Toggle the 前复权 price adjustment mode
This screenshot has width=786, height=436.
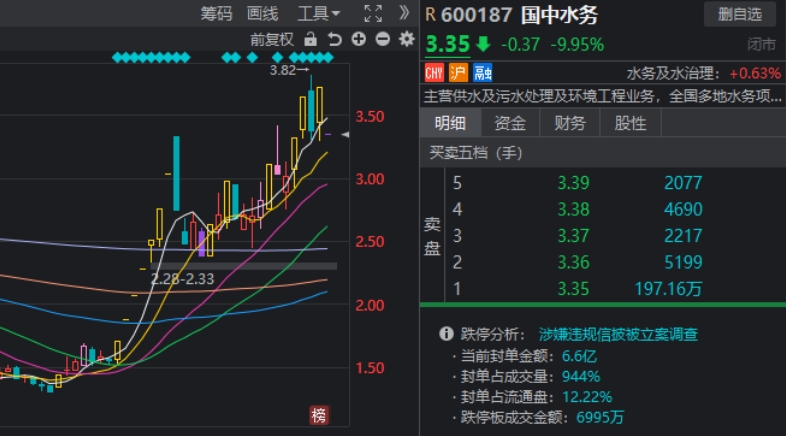tap(272, 39)
